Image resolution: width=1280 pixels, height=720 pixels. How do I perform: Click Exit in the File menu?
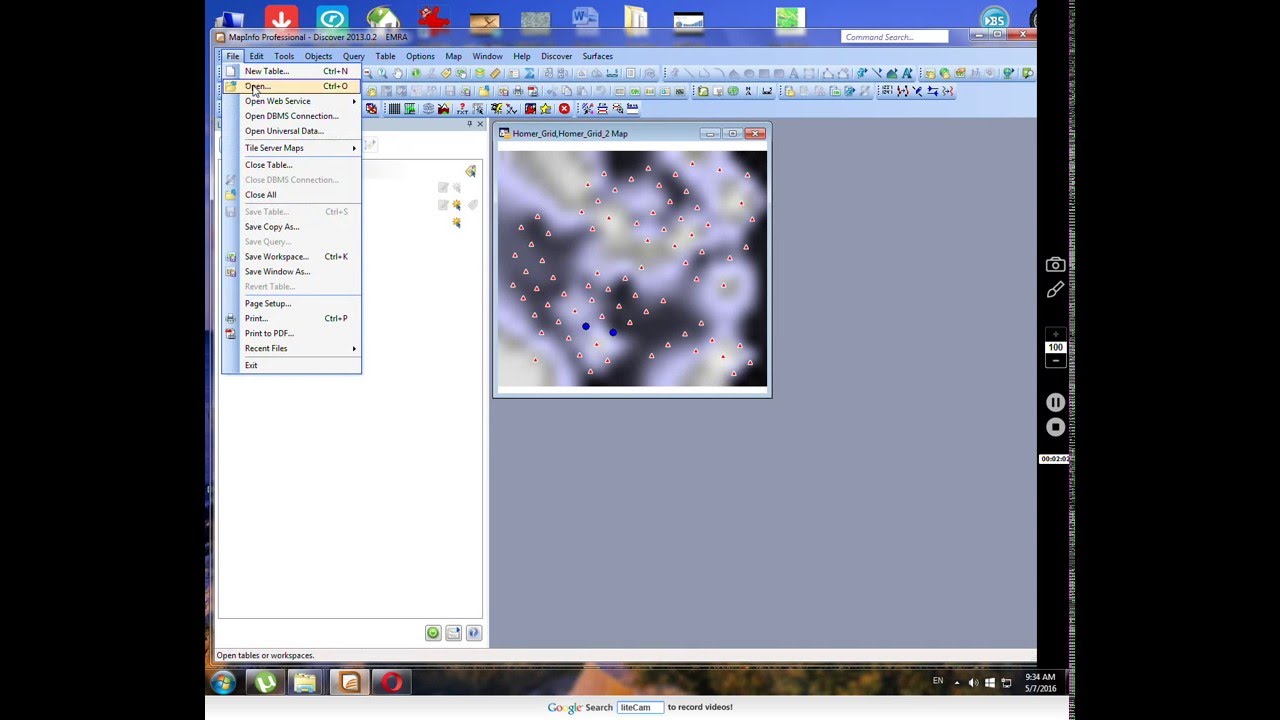pos(291,366)
